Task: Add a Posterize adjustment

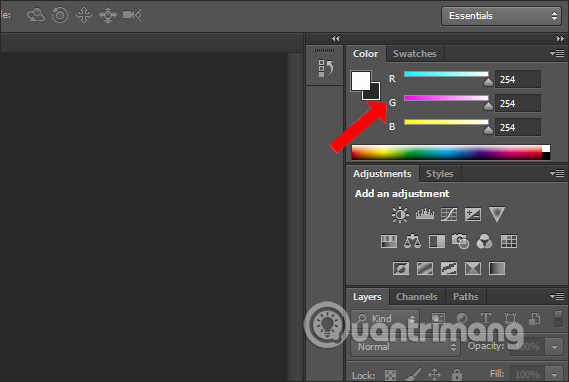Action: (425, 268)
